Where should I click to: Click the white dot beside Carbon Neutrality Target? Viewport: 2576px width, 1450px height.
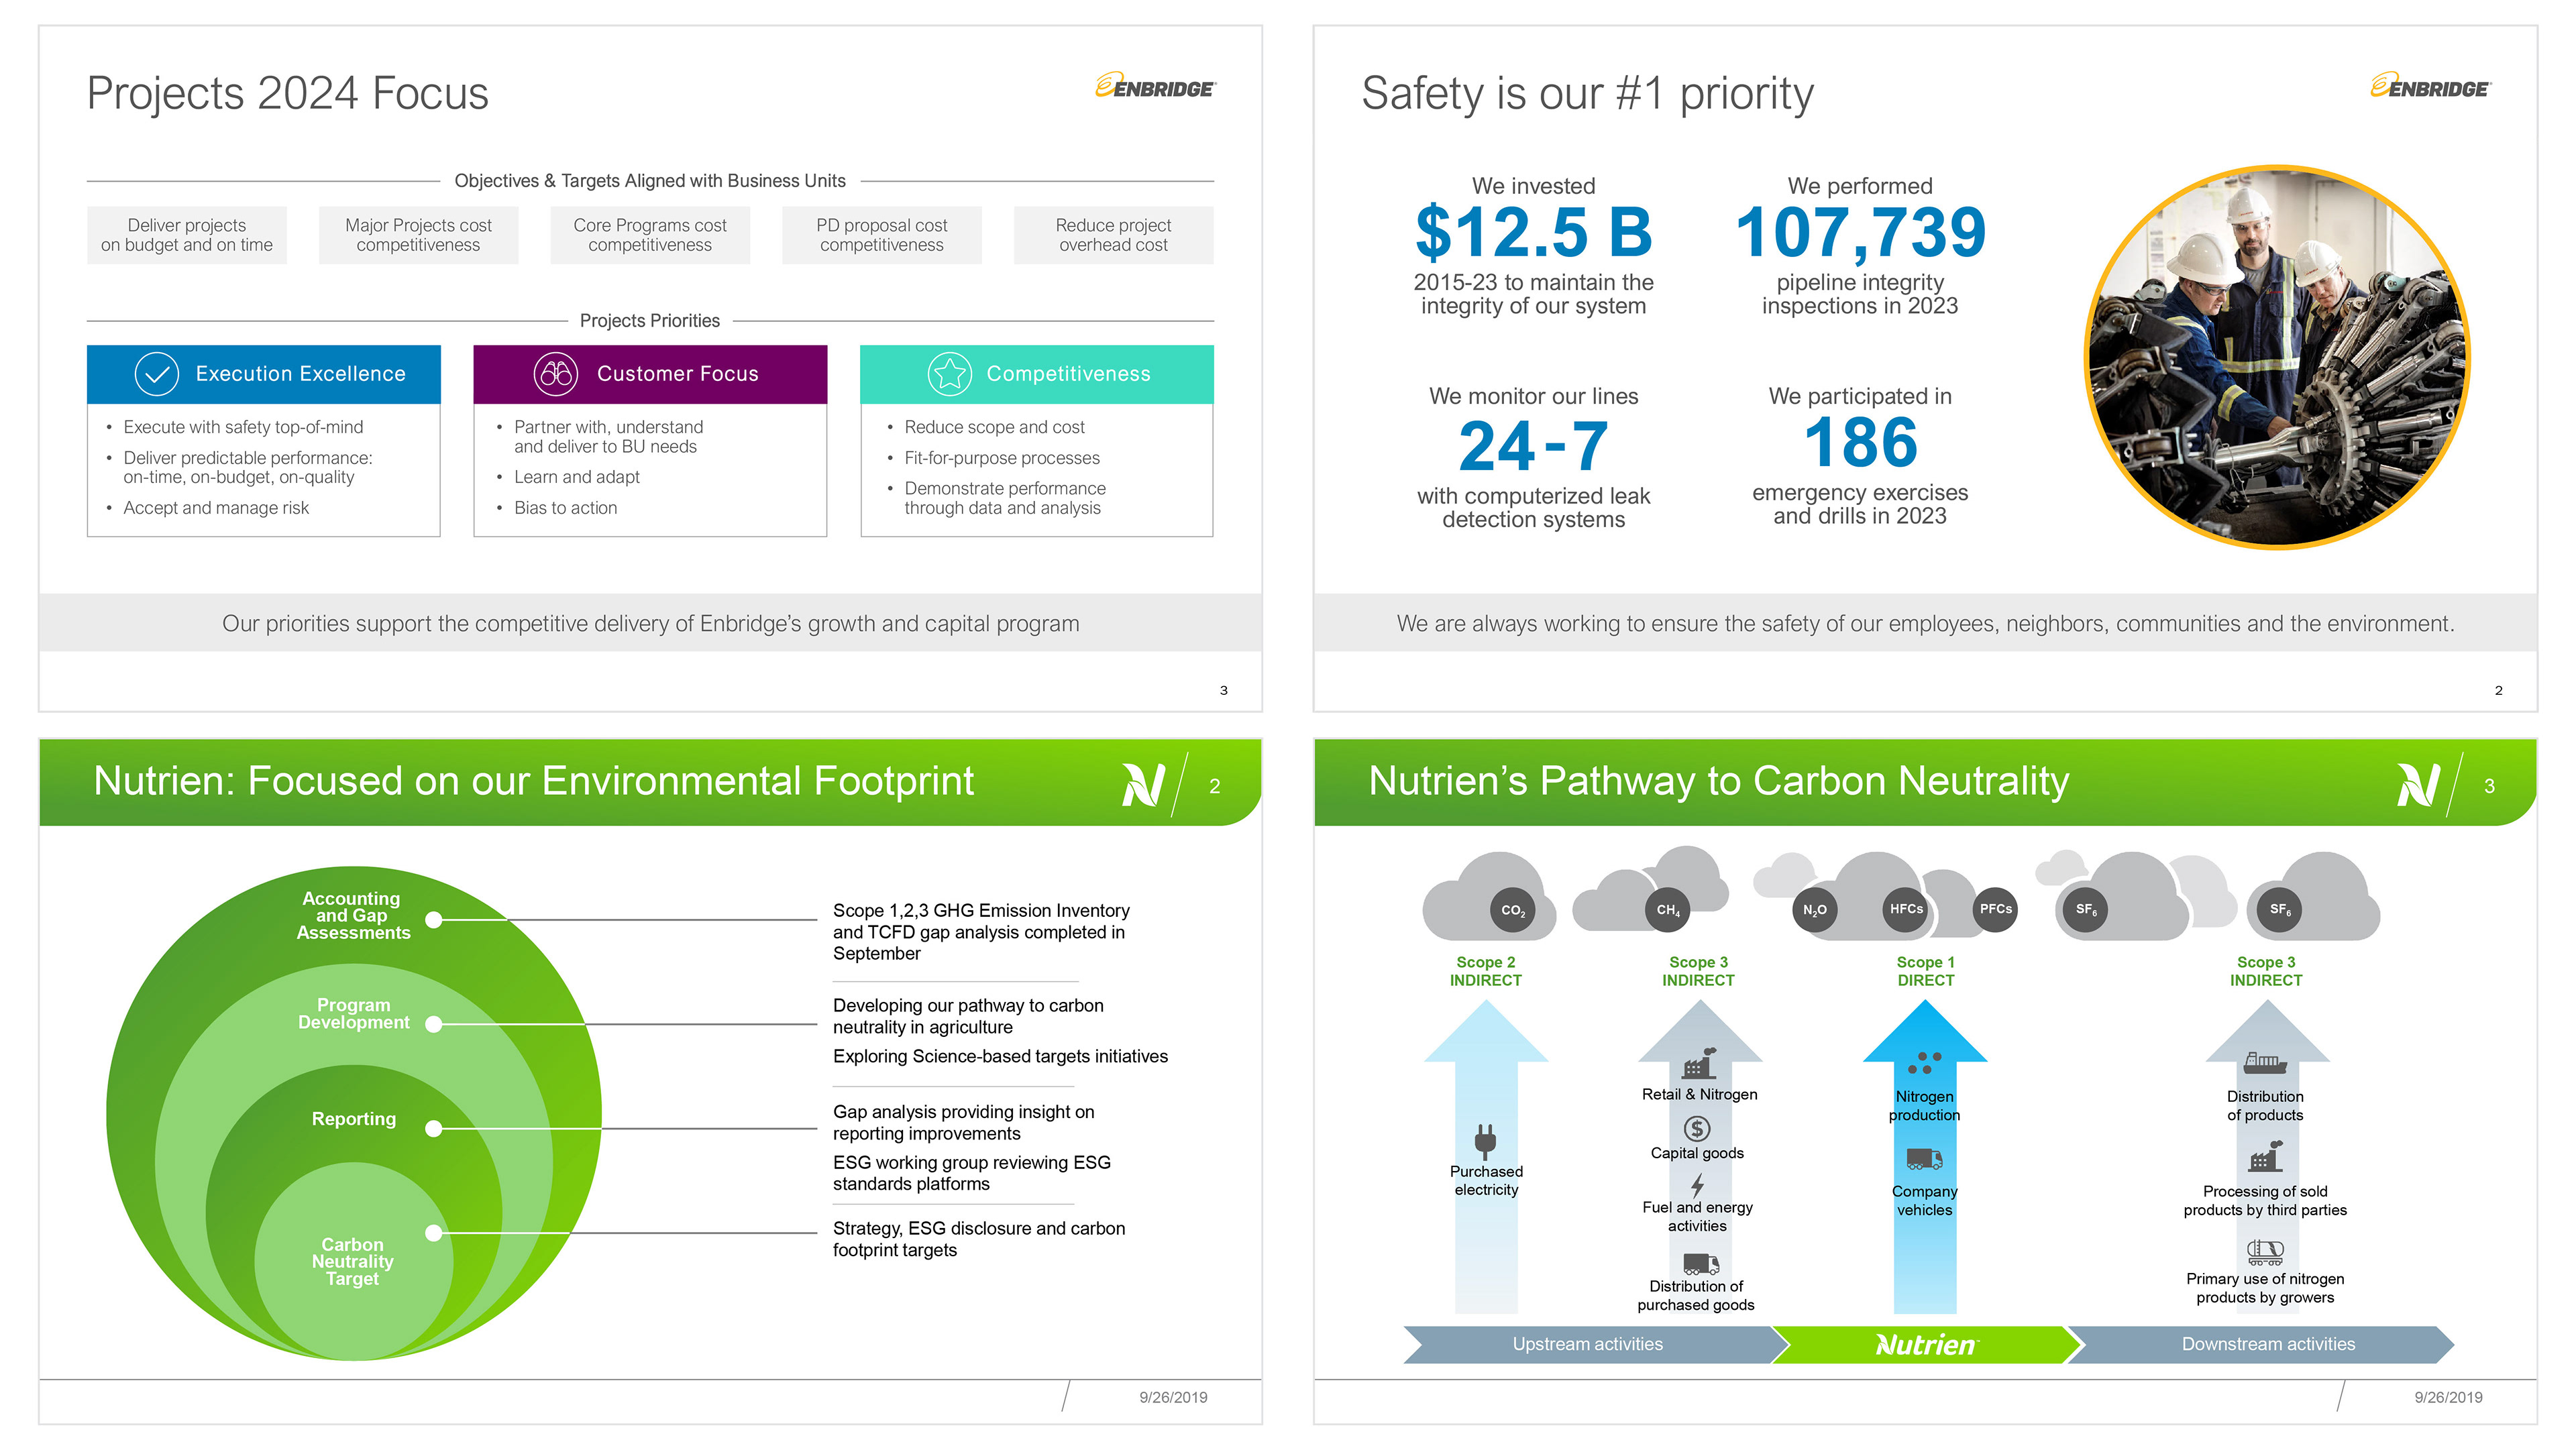point(433,1233)
